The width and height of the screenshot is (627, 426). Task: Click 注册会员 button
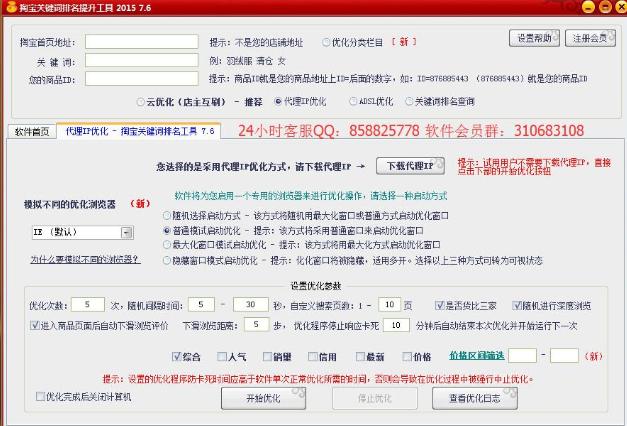590,38
